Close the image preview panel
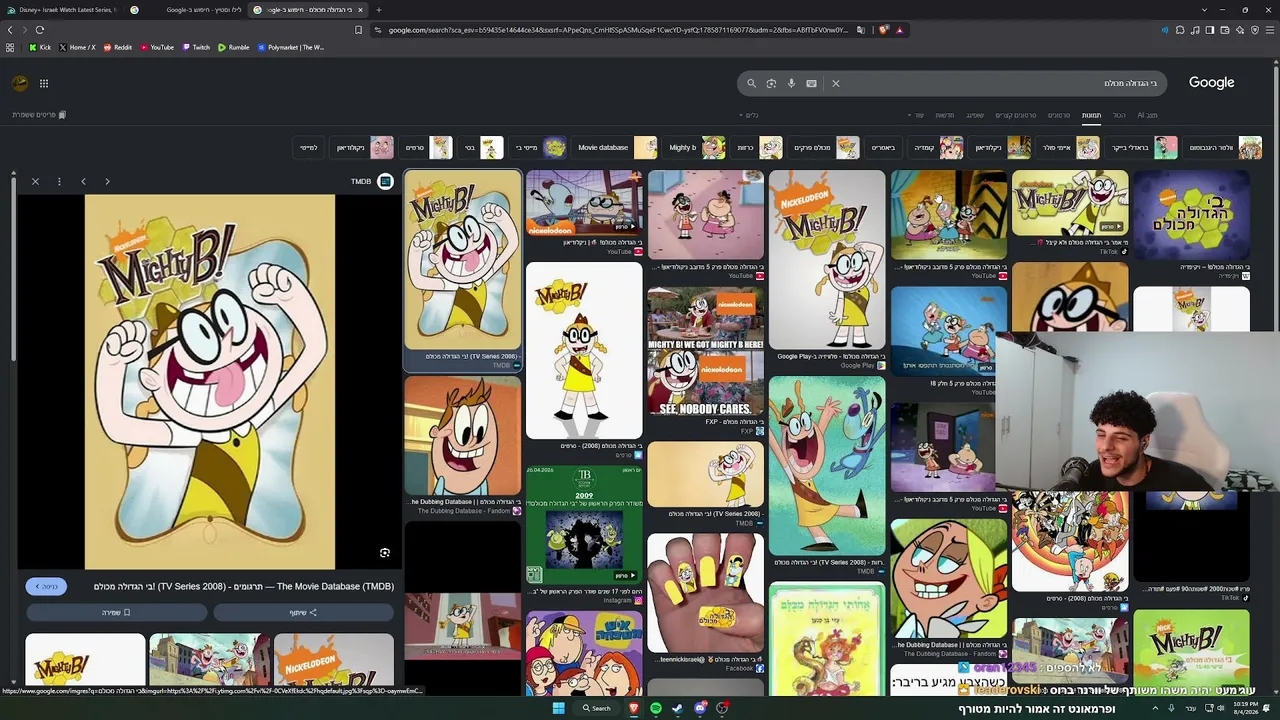The height and width of the screenshot is (720, 1280). pyautogui.click(x=35, y=181)
